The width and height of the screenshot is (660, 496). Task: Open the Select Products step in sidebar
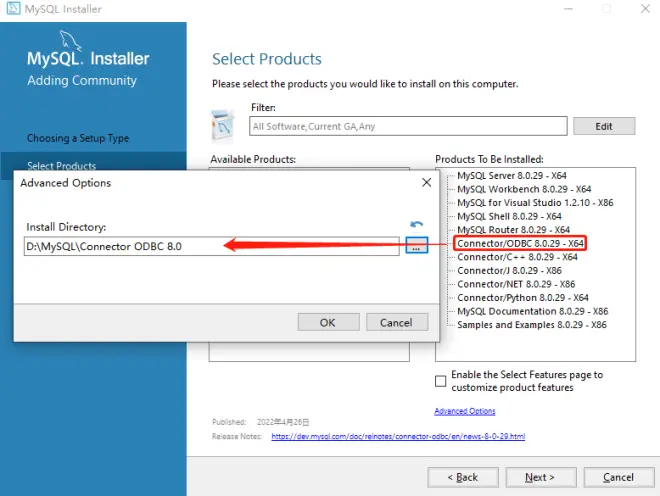[x=61, y=165]
